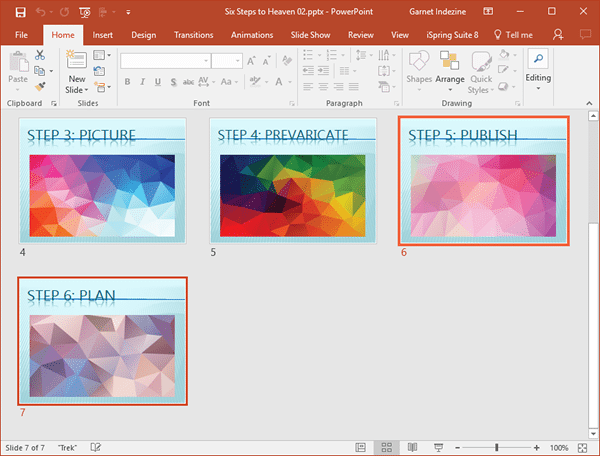Toggle Align Right paragraph

[339, 87]
